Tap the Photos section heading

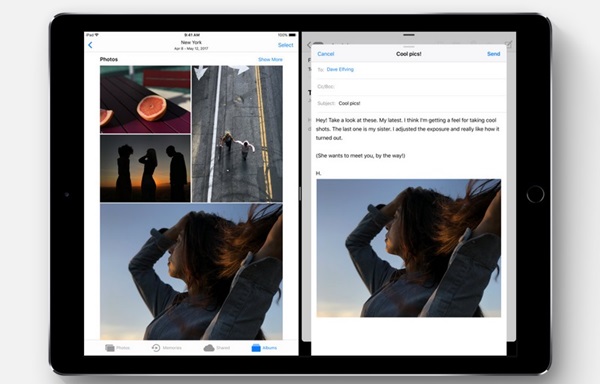(x=109, y=59)
